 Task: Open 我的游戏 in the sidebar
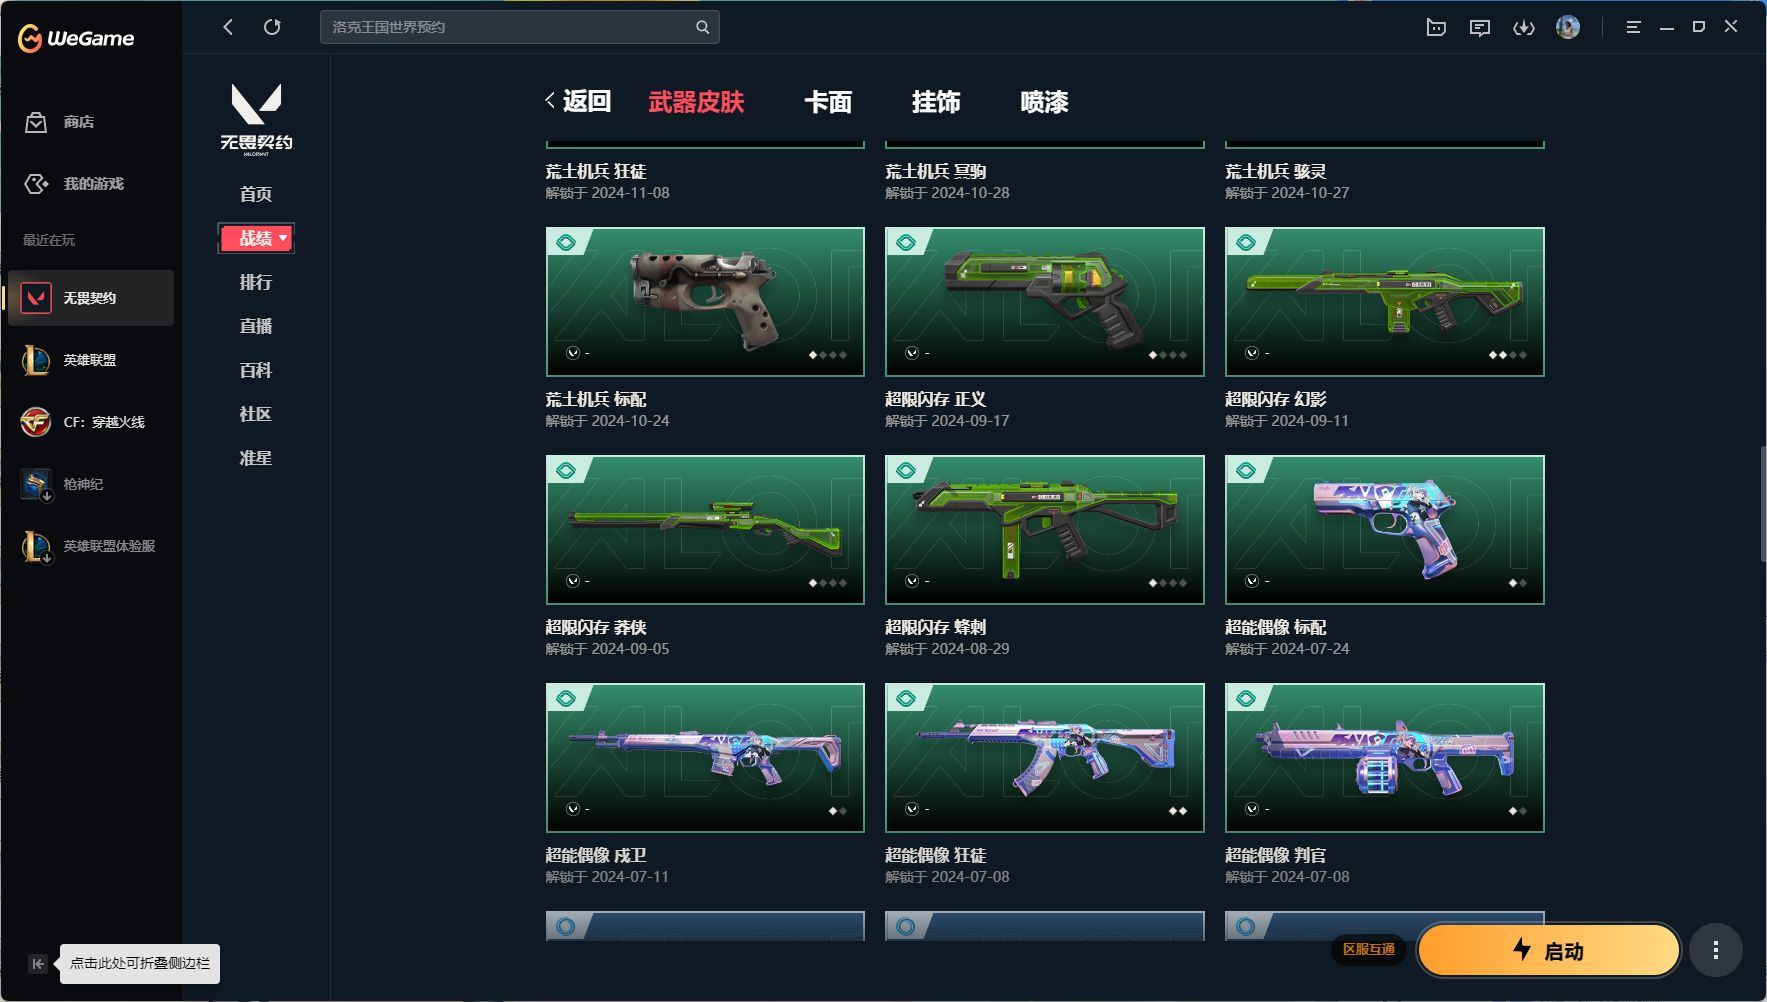(91, 184)
